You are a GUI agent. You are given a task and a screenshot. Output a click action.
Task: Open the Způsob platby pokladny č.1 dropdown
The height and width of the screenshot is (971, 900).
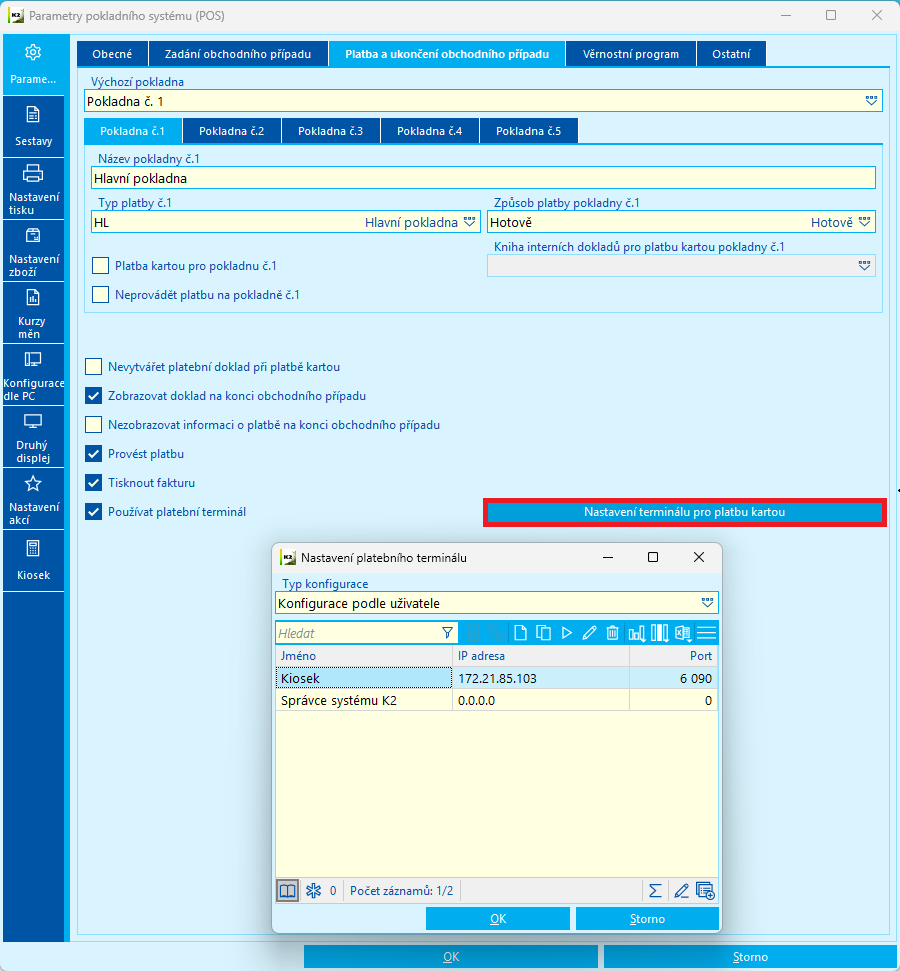[865, 222]
